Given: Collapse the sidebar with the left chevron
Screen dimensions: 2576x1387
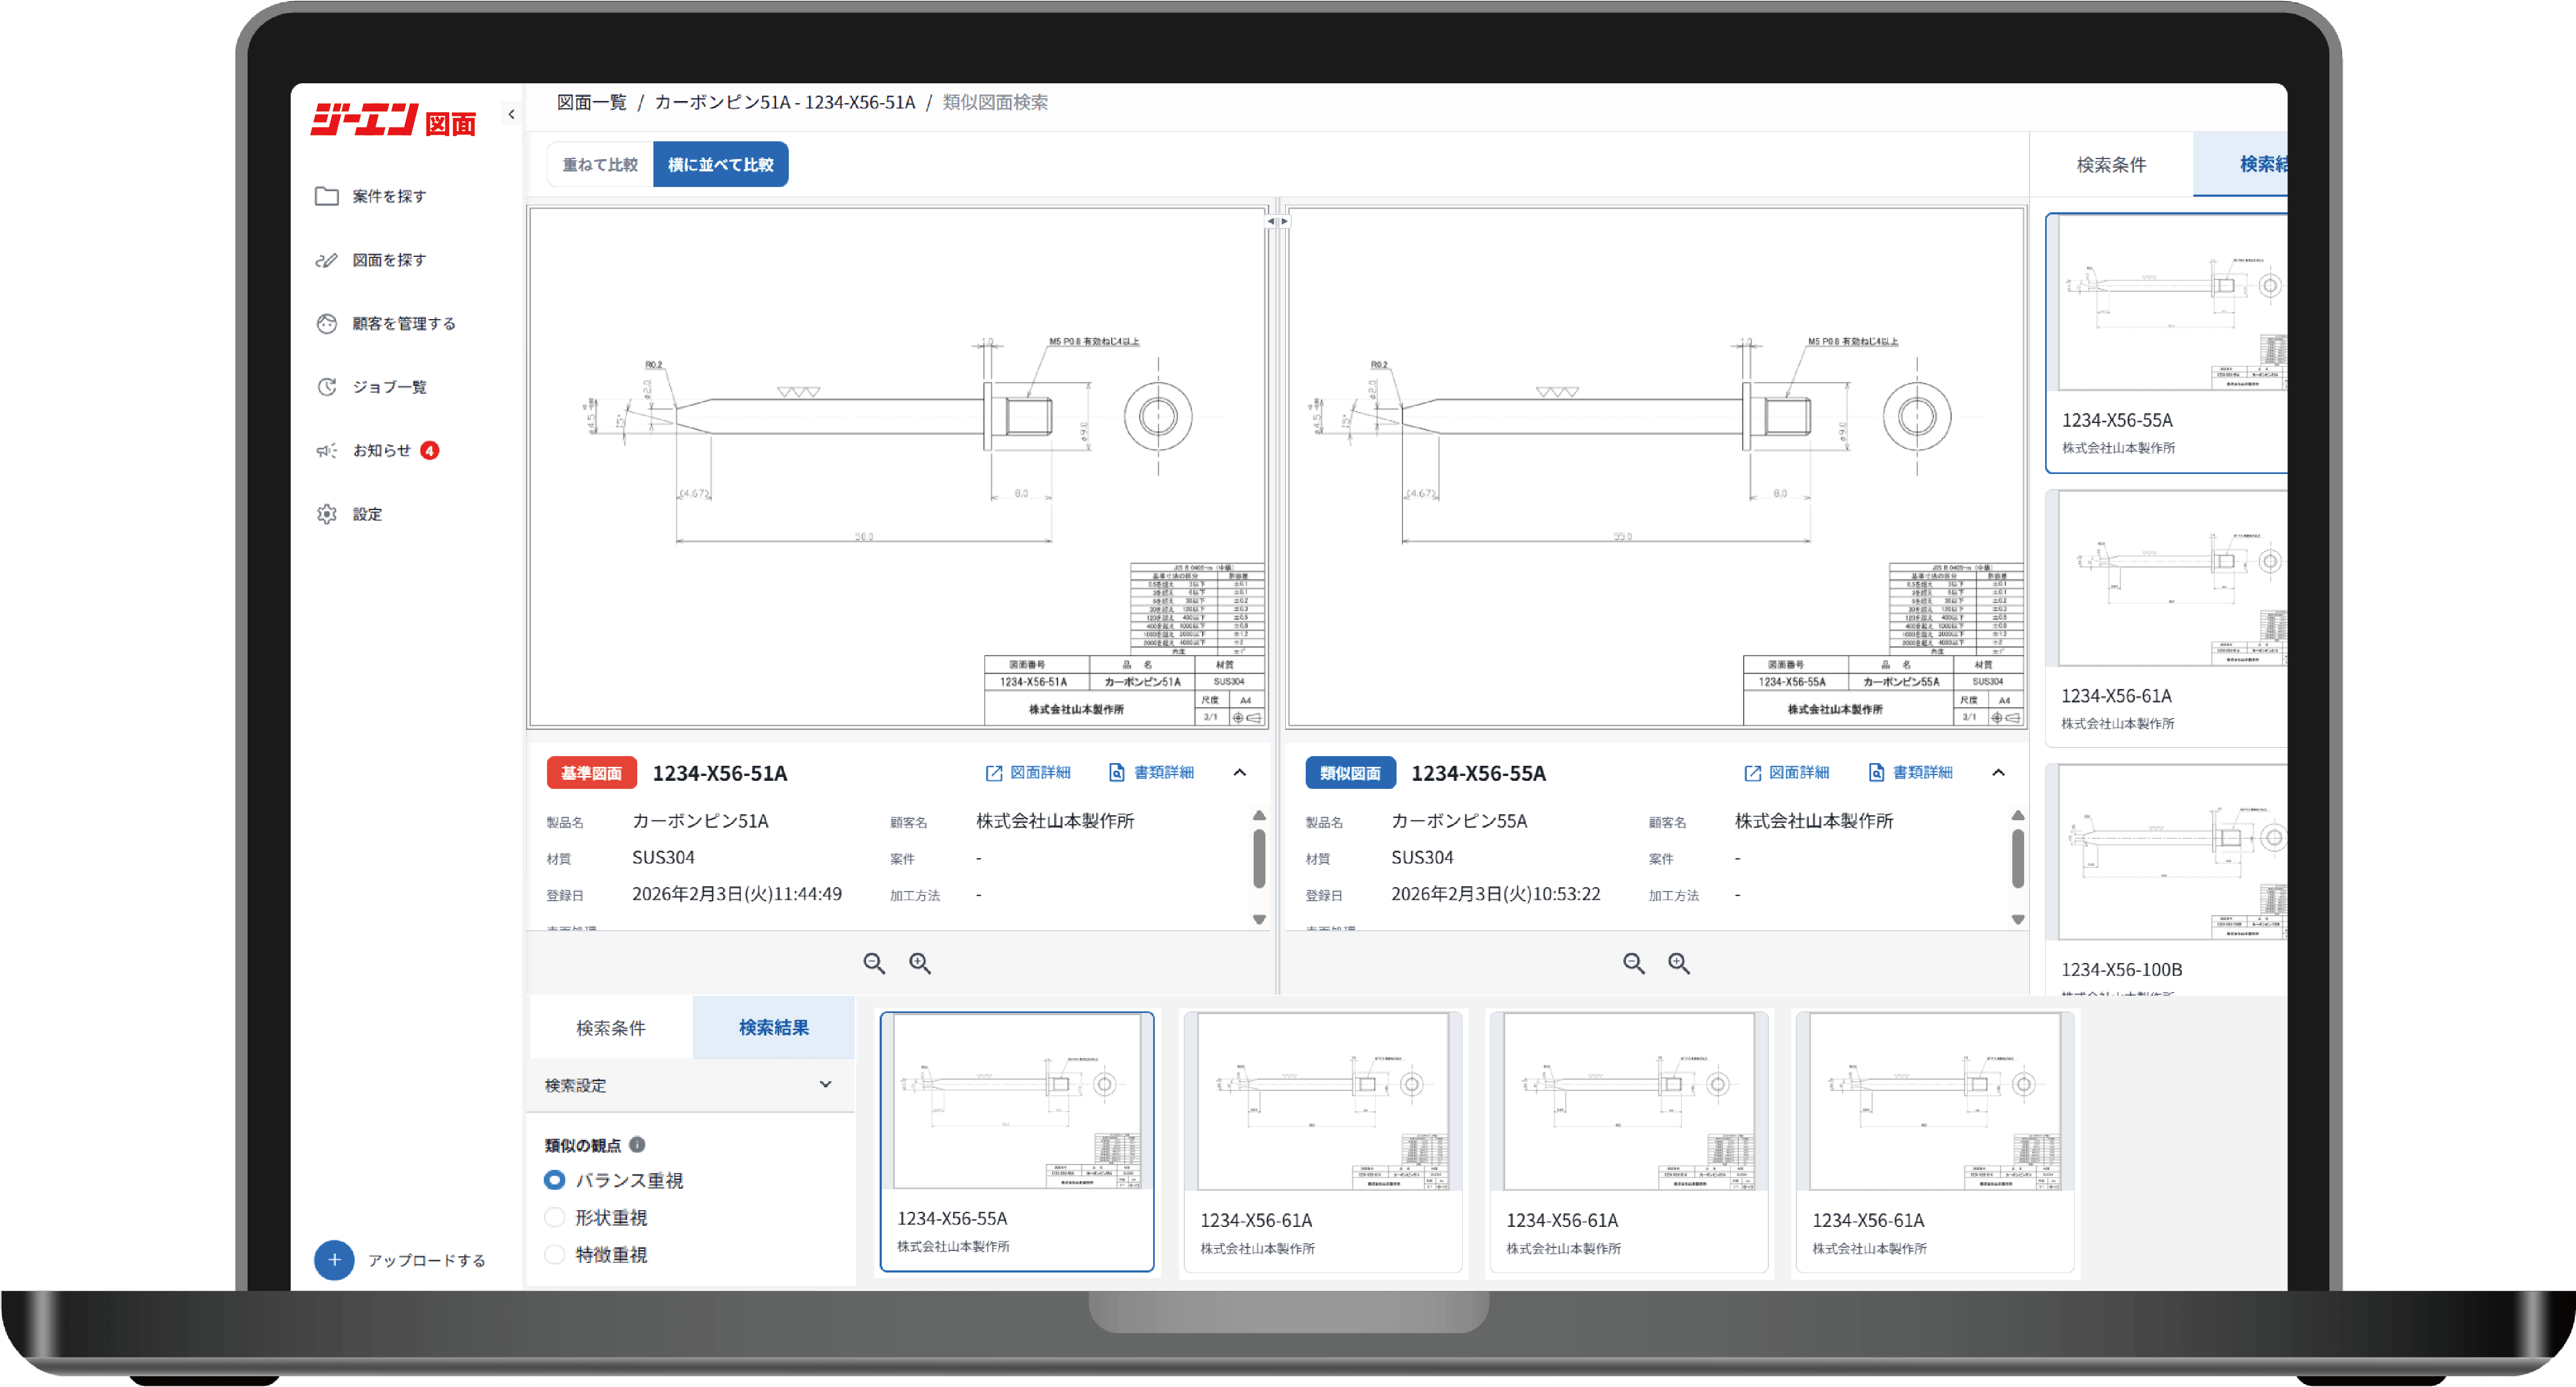Looking at the screenshot, I should [x=512, y=114].
